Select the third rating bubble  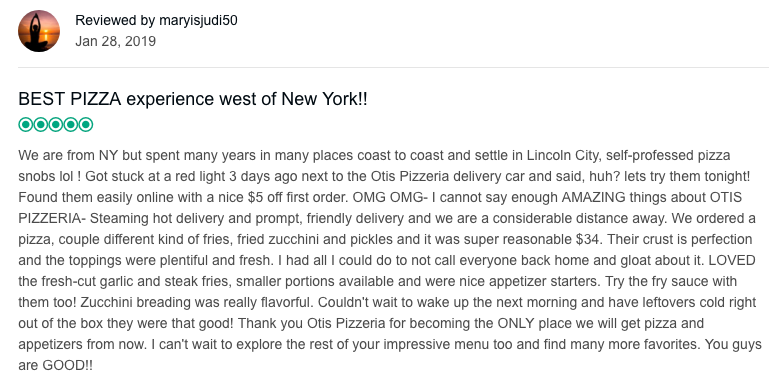(56, 124)
